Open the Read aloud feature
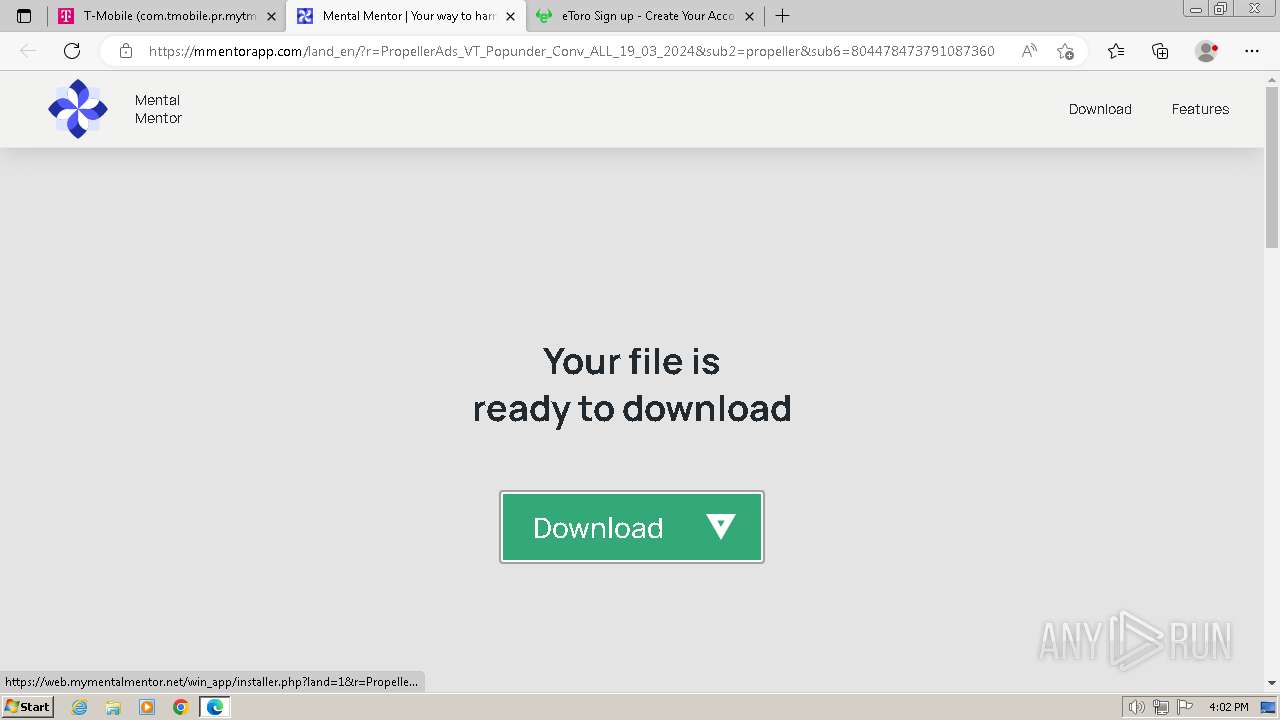The width and height of the screenshot is (1280, 720). tap(1029, 51)
